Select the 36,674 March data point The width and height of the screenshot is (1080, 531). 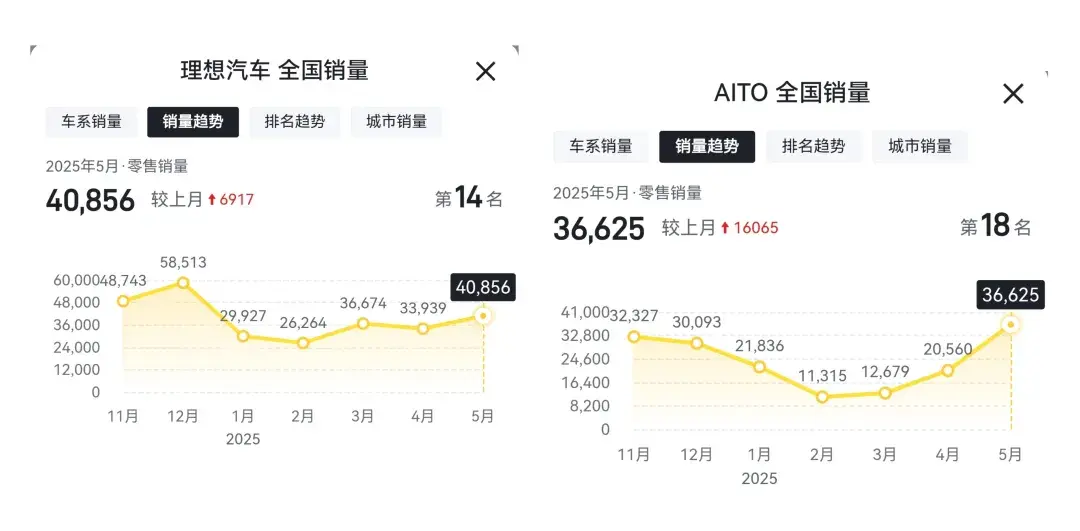363,324
